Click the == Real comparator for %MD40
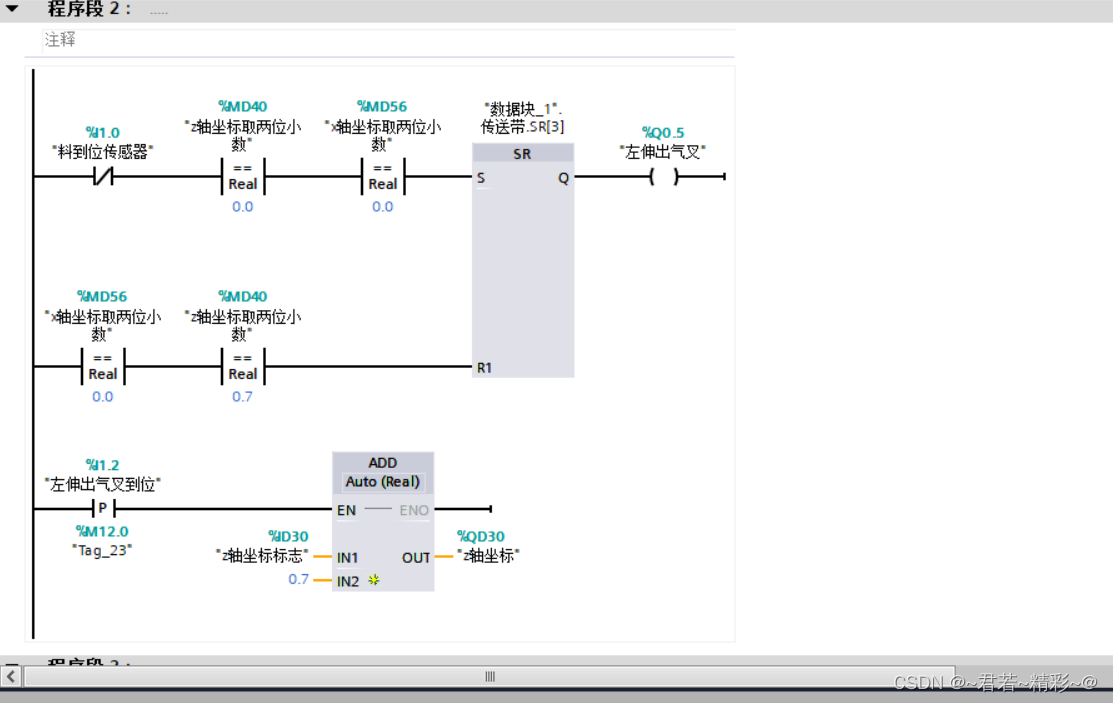This screenshot has height=703, width=1113. pyautogui.click(x=241, y=176)
